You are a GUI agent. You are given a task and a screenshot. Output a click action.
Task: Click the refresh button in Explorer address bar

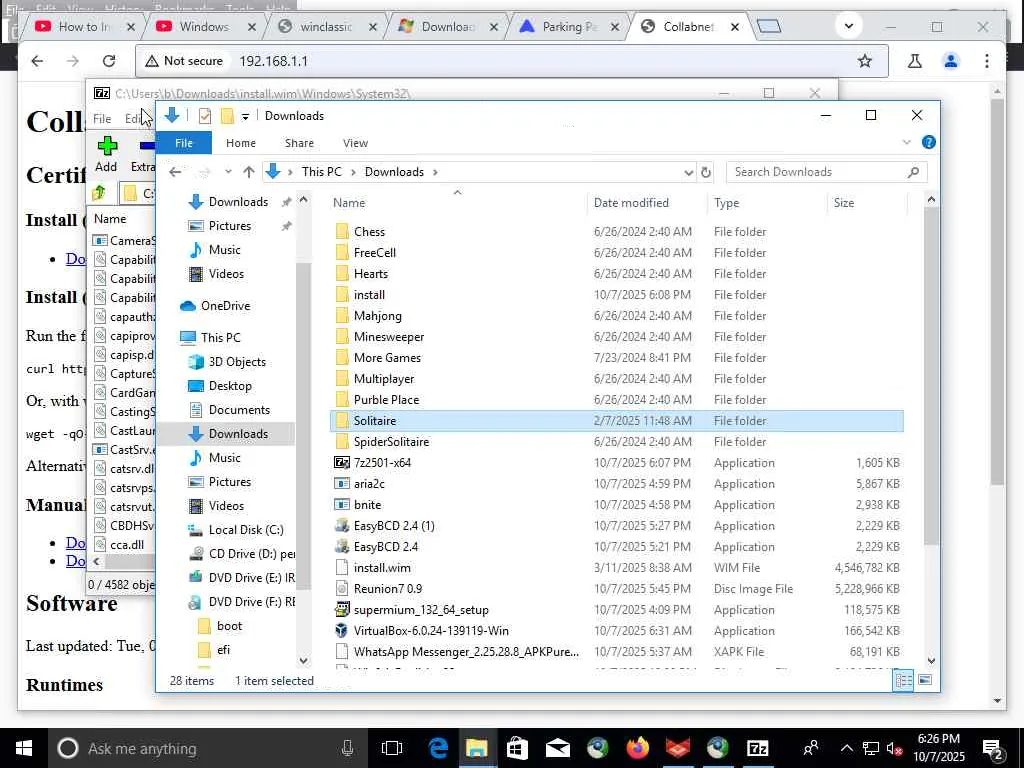705,172
